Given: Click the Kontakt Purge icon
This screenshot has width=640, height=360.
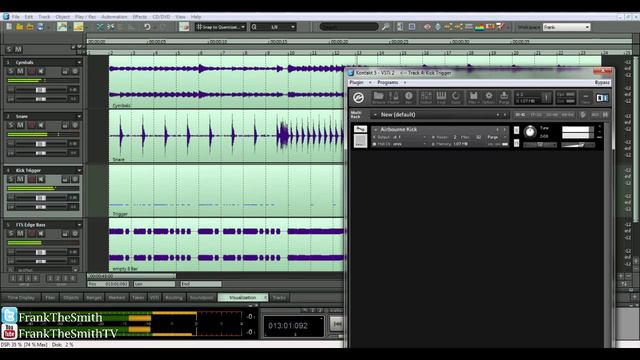Looking at the screenshot, I should tap(504, 98).
